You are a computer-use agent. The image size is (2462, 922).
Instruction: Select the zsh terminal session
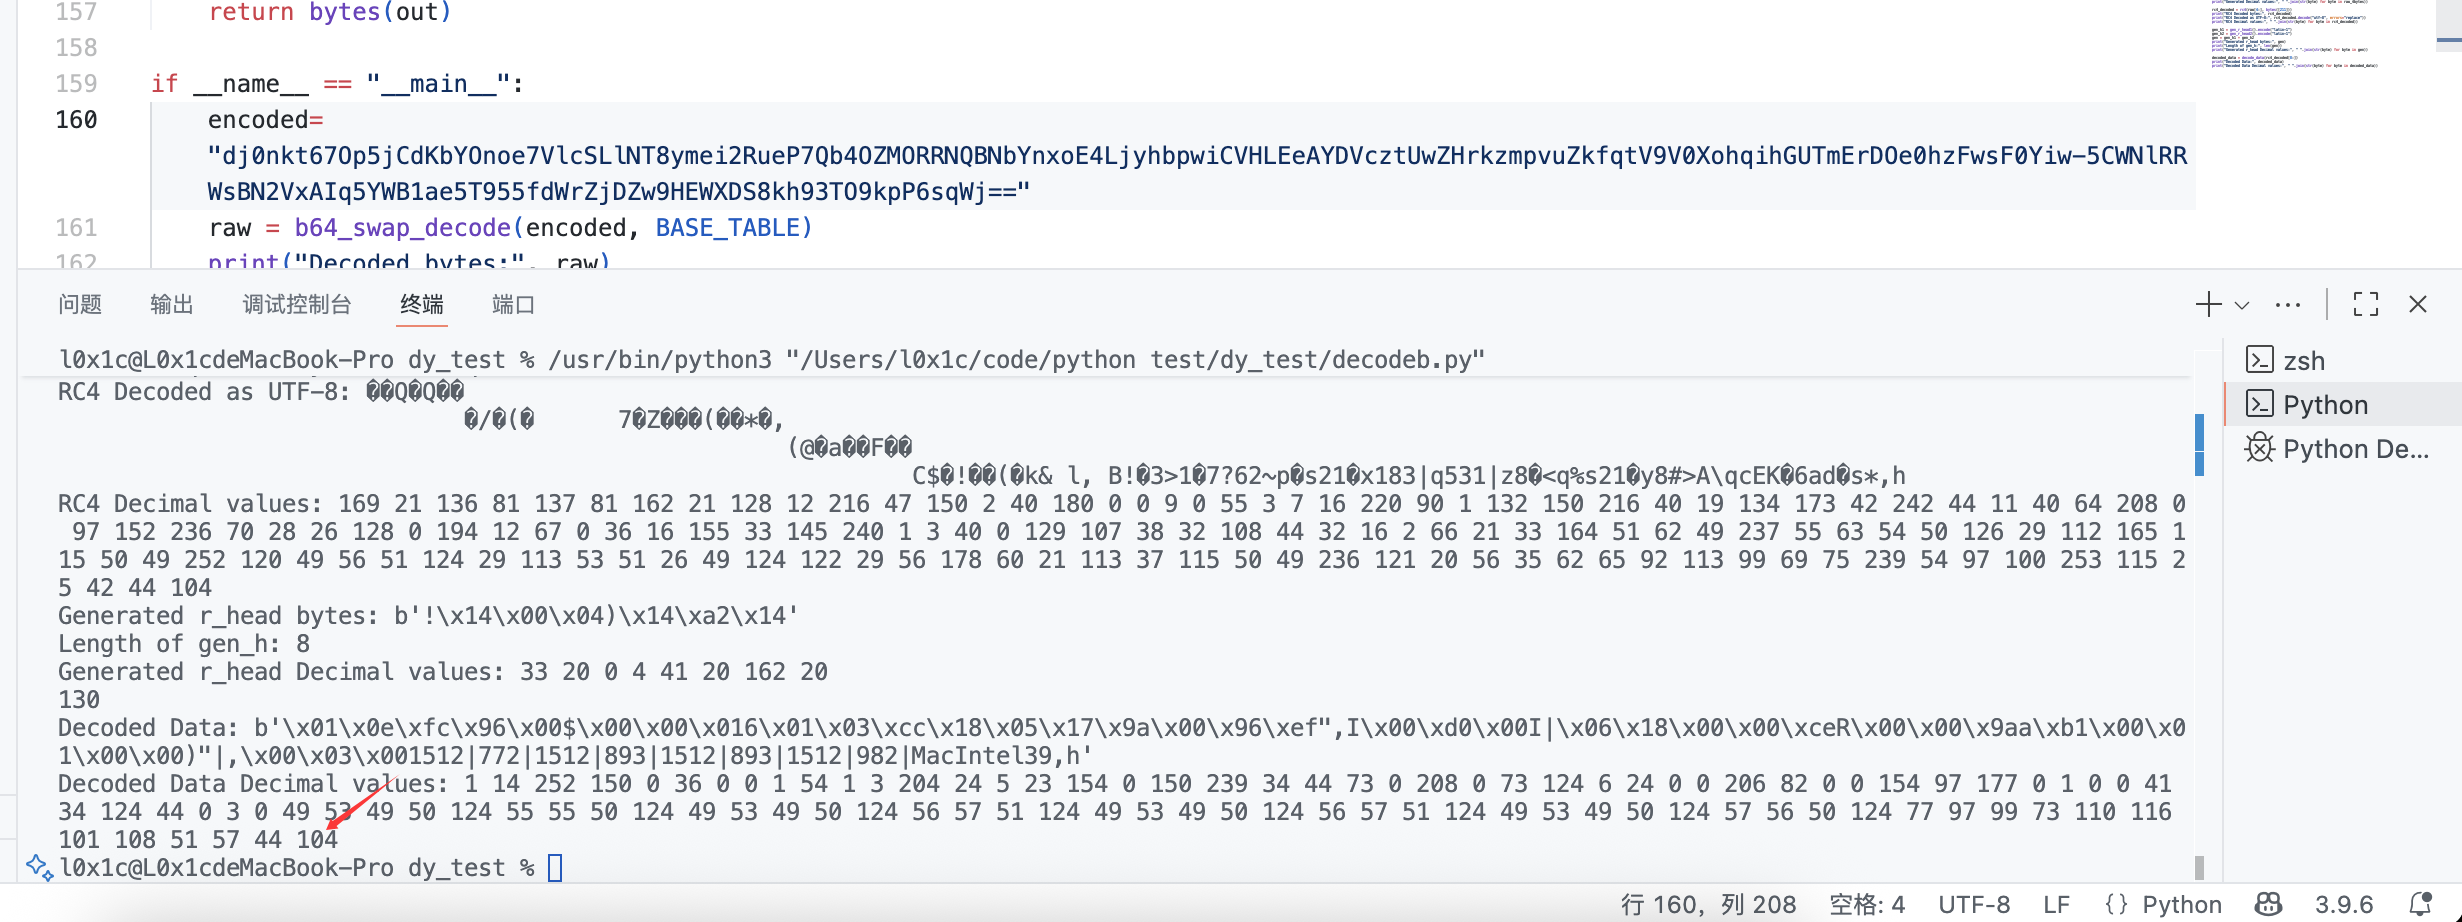[2303, 360]
